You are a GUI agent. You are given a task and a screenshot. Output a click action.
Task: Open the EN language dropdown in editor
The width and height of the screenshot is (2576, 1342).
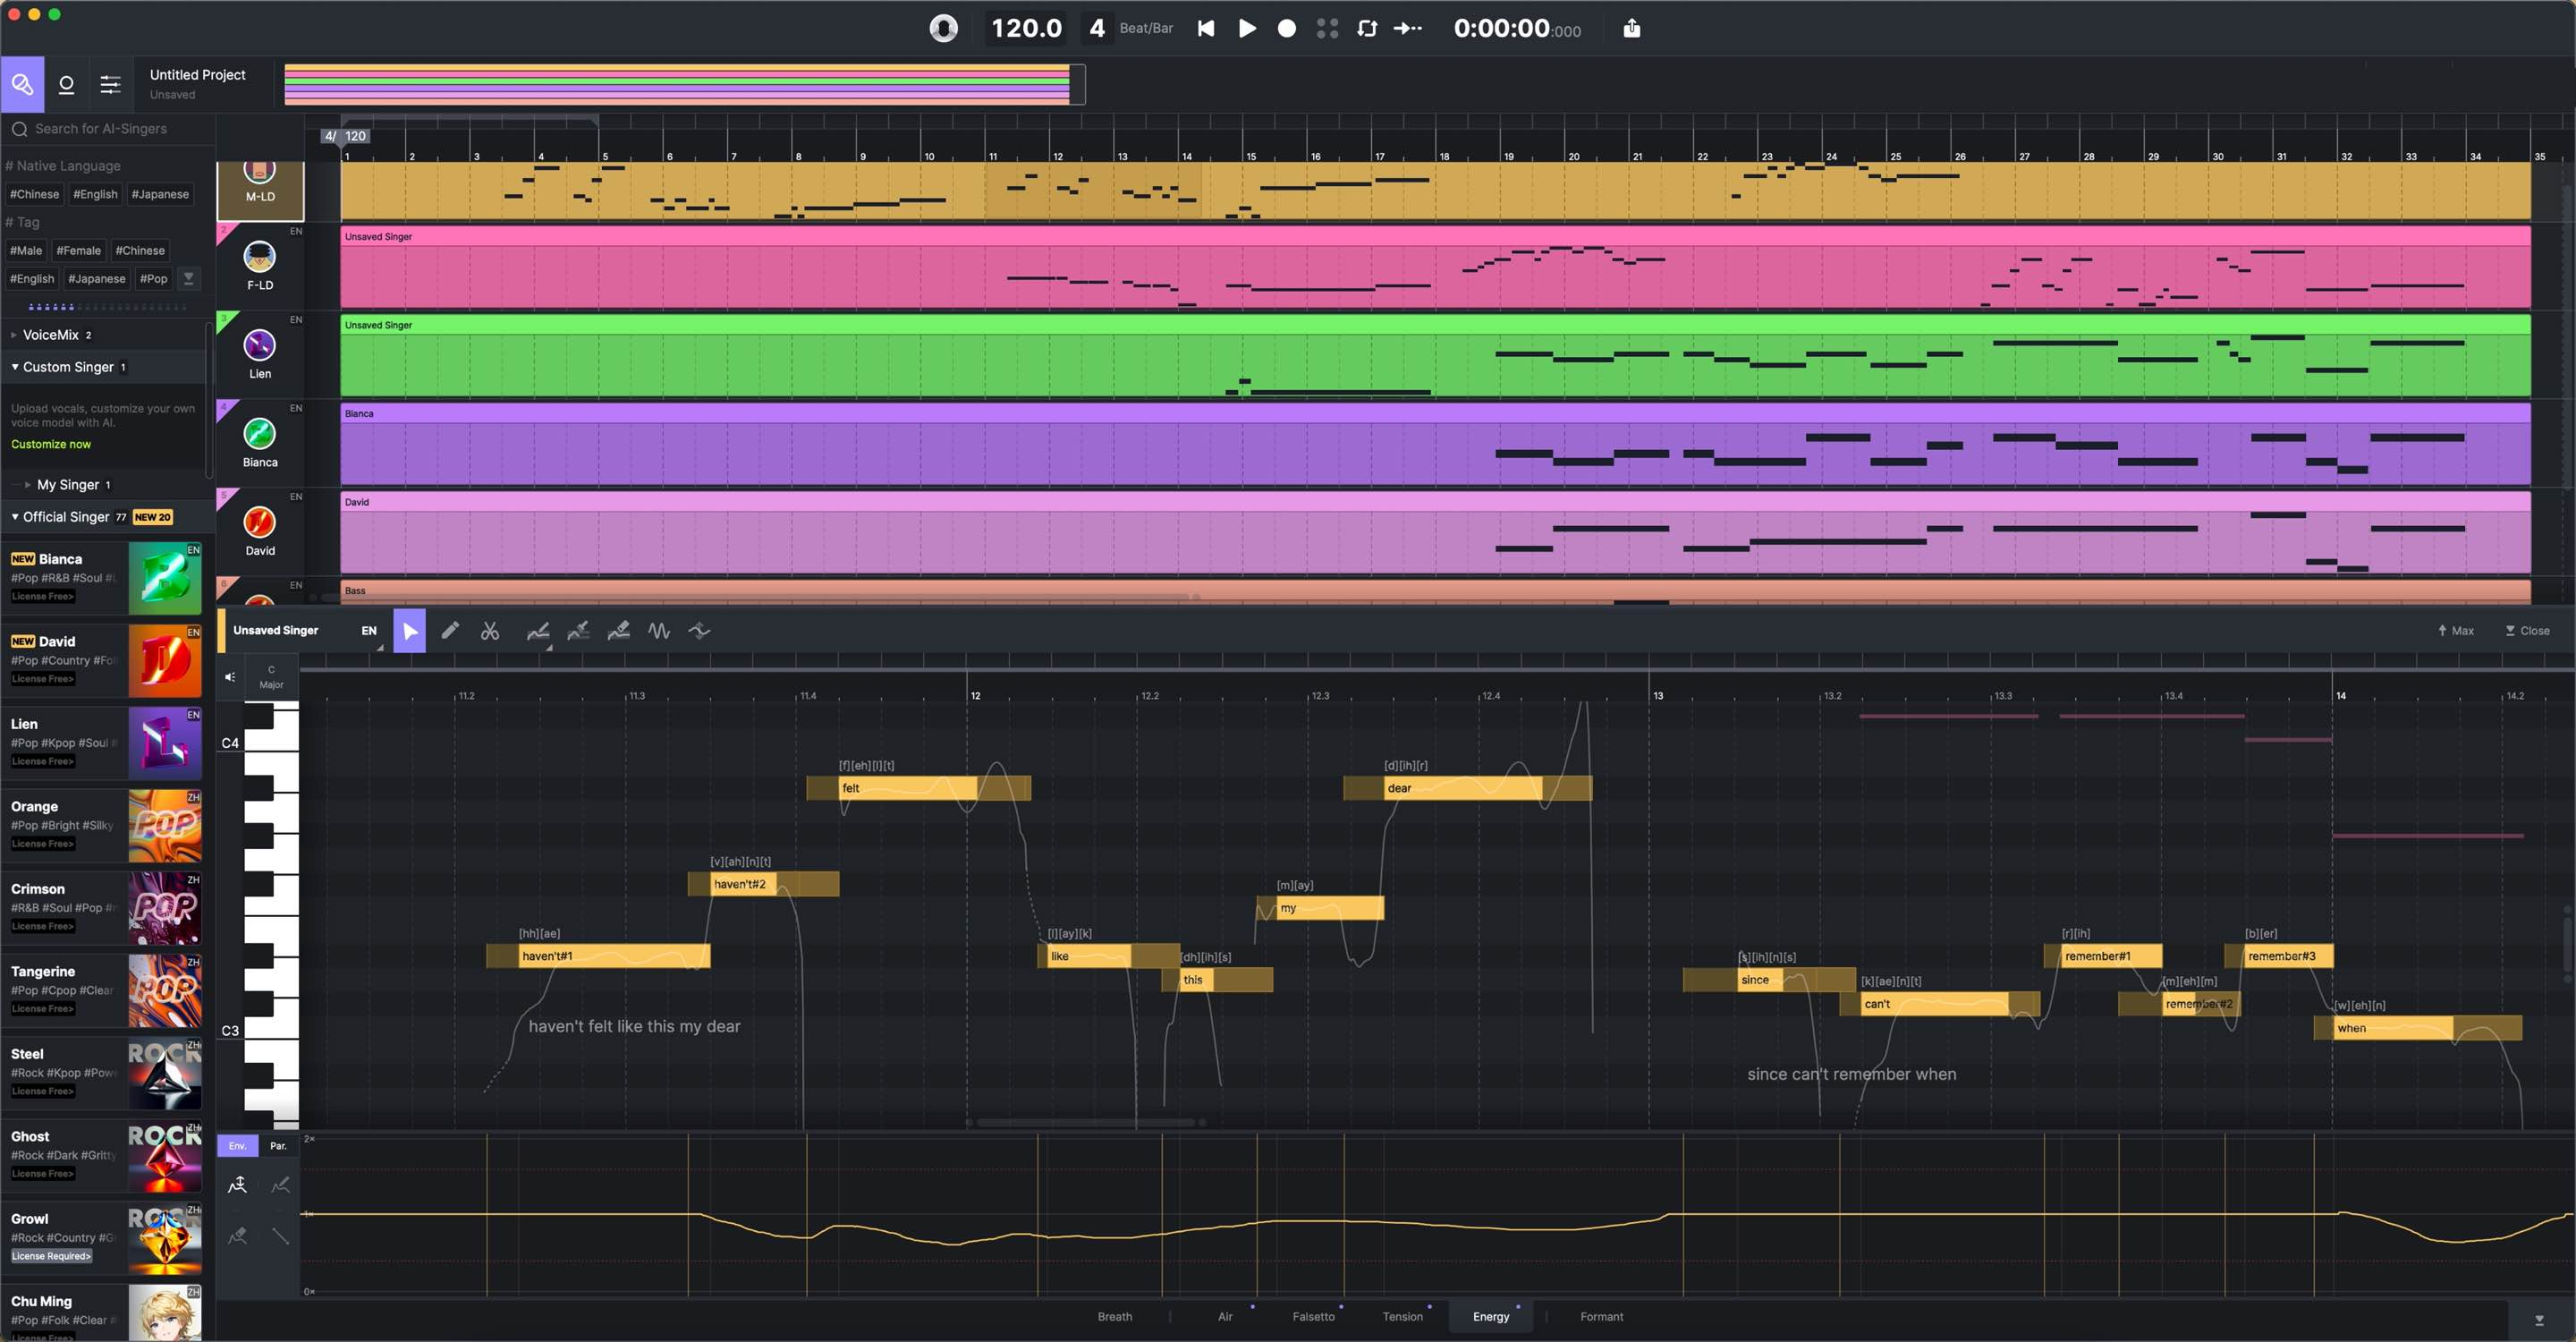pos(370,630)
